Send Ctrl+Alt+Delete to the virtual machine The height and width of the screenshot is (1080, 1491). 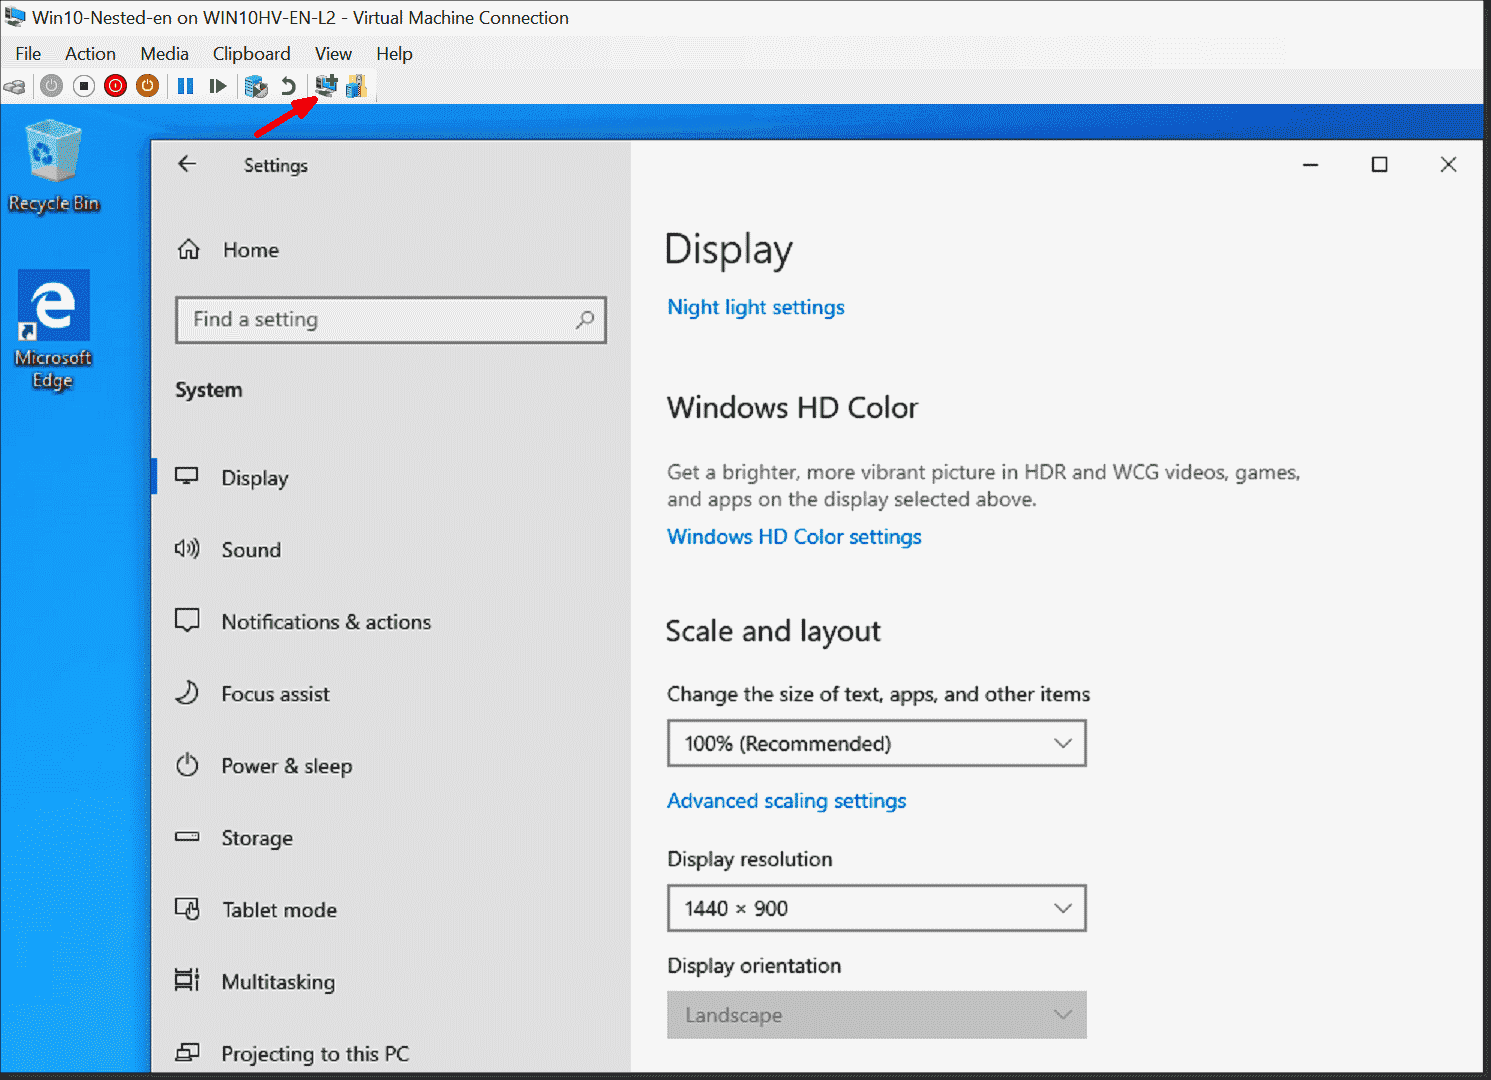[x=15, y=86]
